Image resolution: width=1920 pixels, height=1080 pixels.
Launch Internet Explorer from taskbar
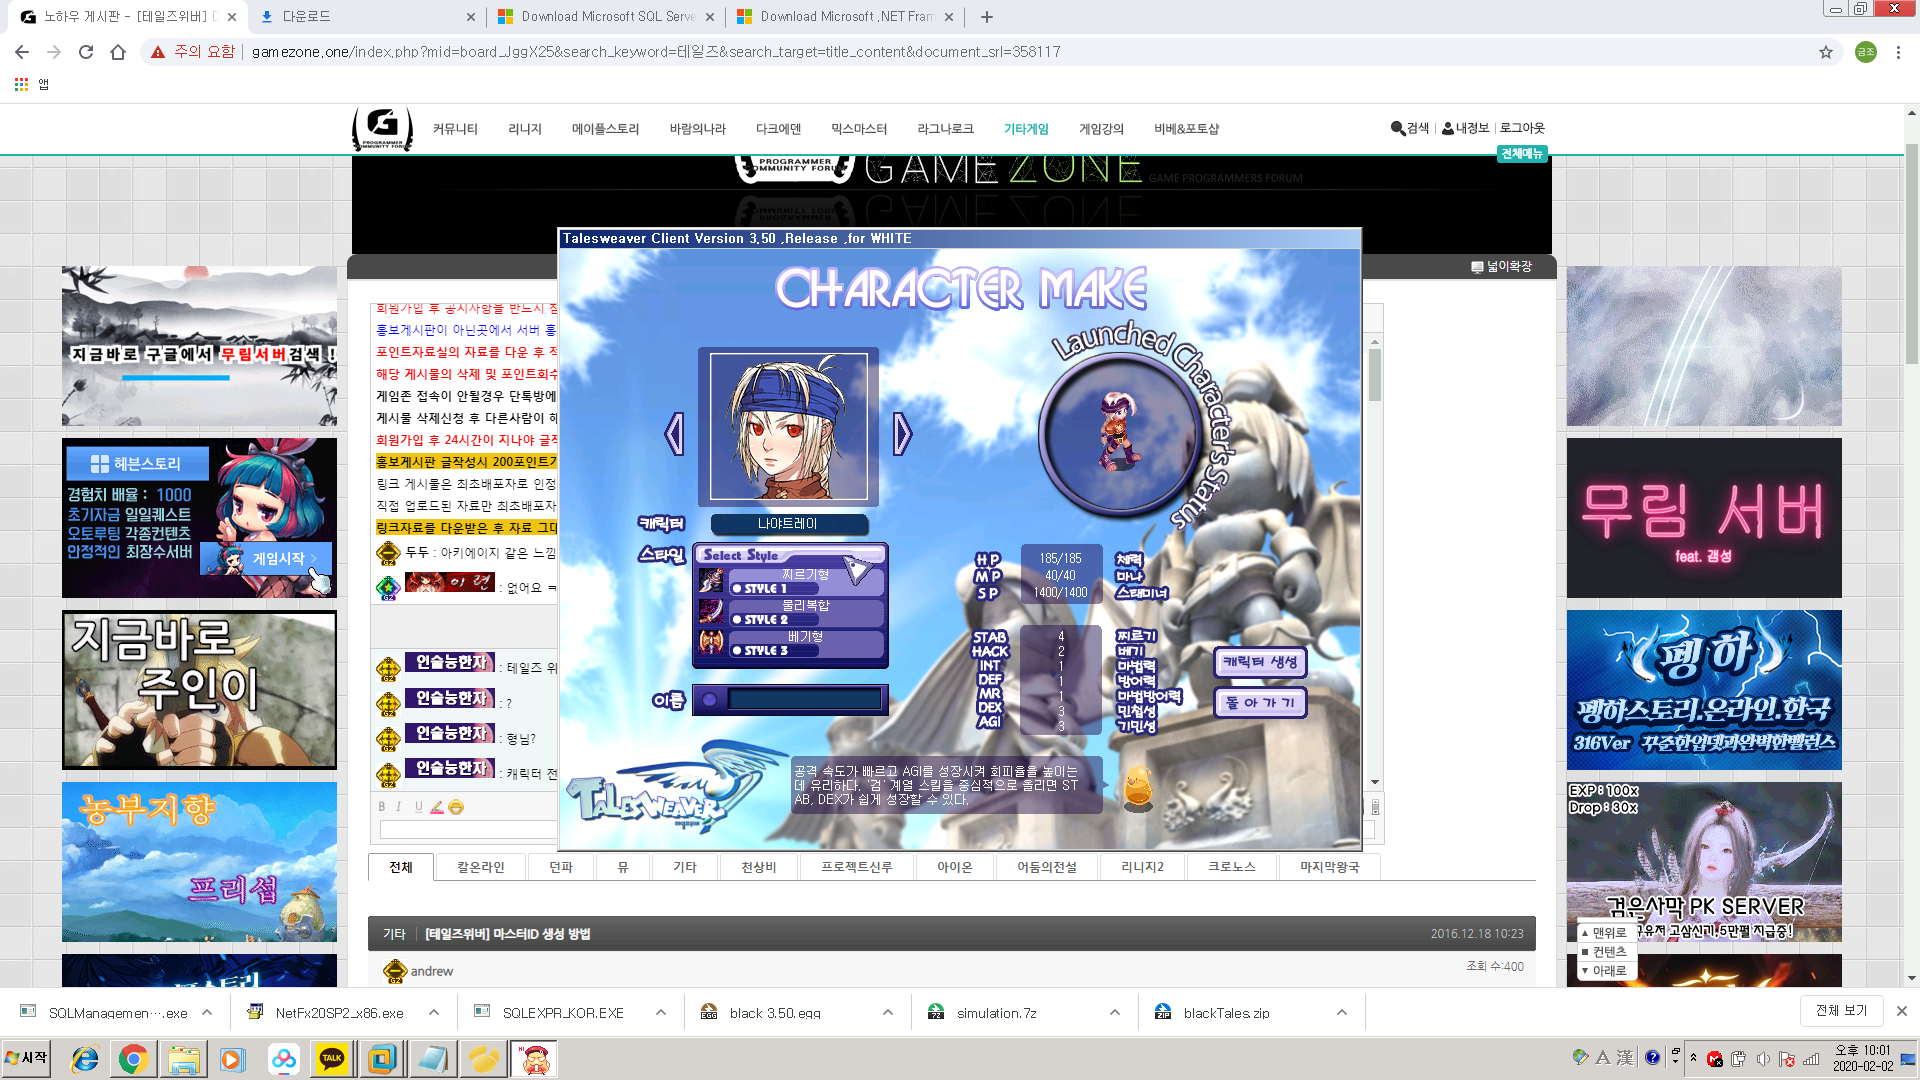(x=85, y=1059)
